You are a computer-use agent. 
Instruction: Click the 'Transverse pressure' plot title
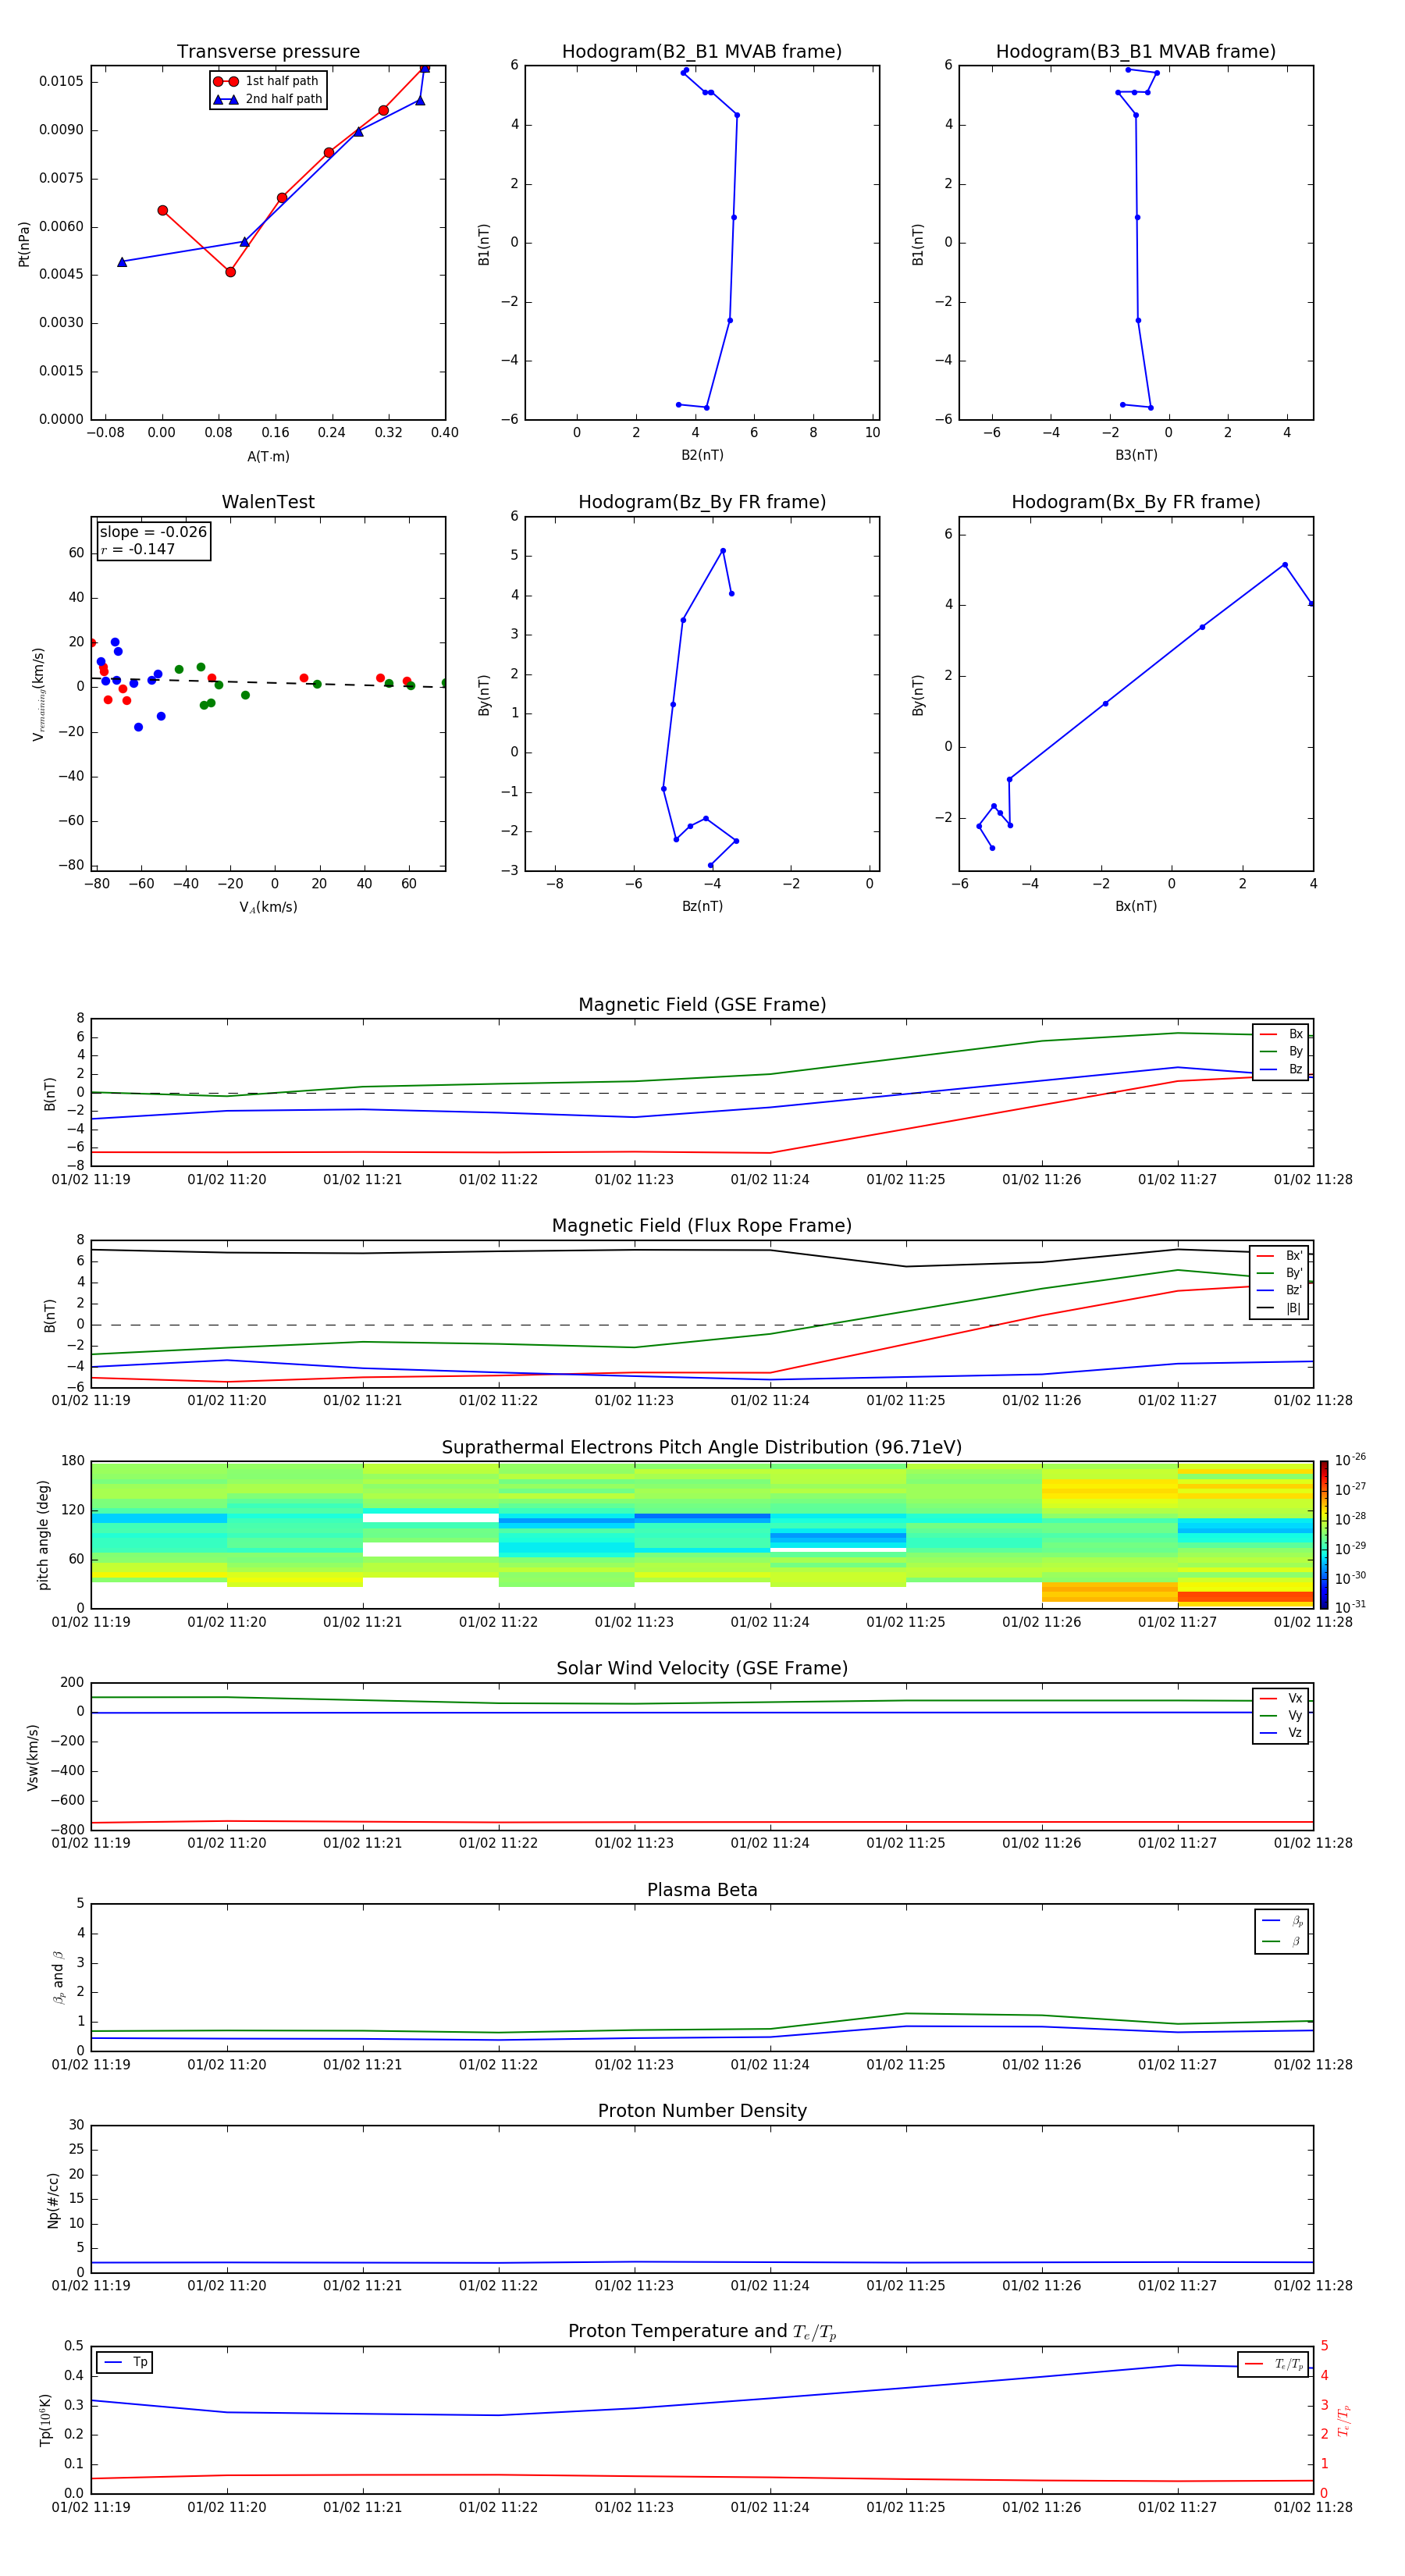[268, 51]
